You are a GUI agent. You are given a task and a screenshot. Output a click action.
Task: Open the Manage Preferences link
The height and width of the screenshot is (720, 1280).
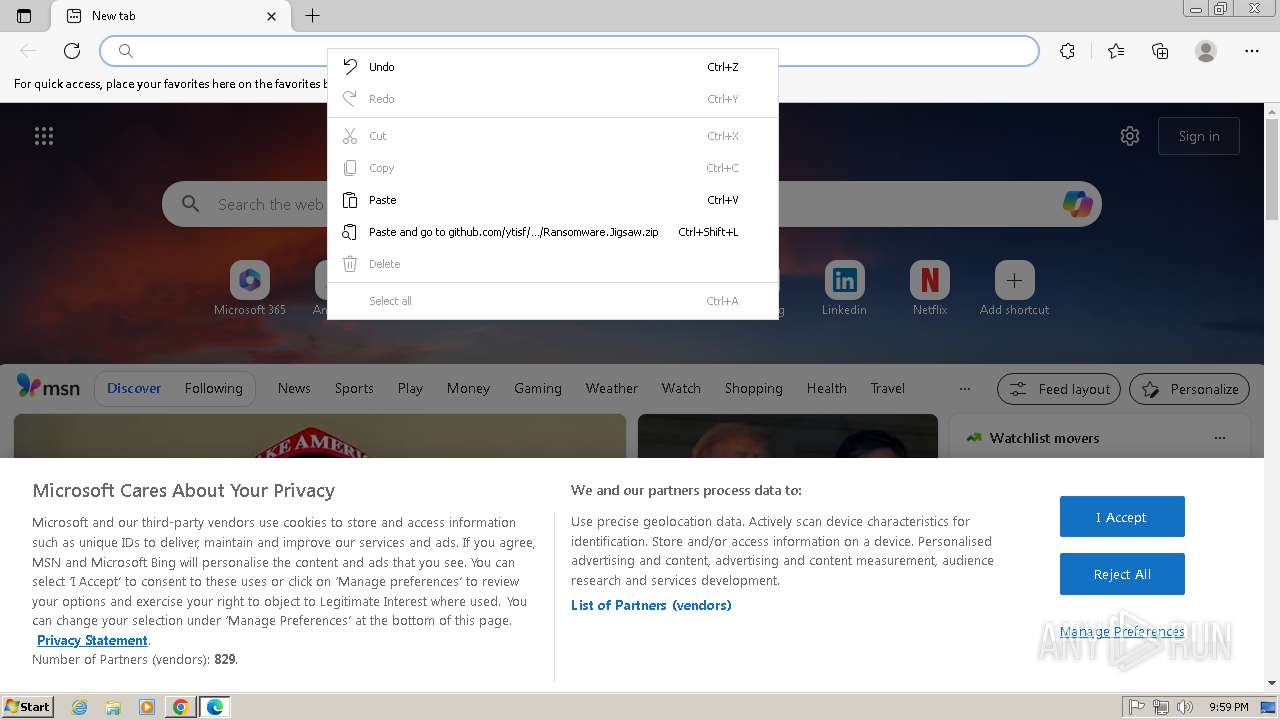tap(1122, 631)
